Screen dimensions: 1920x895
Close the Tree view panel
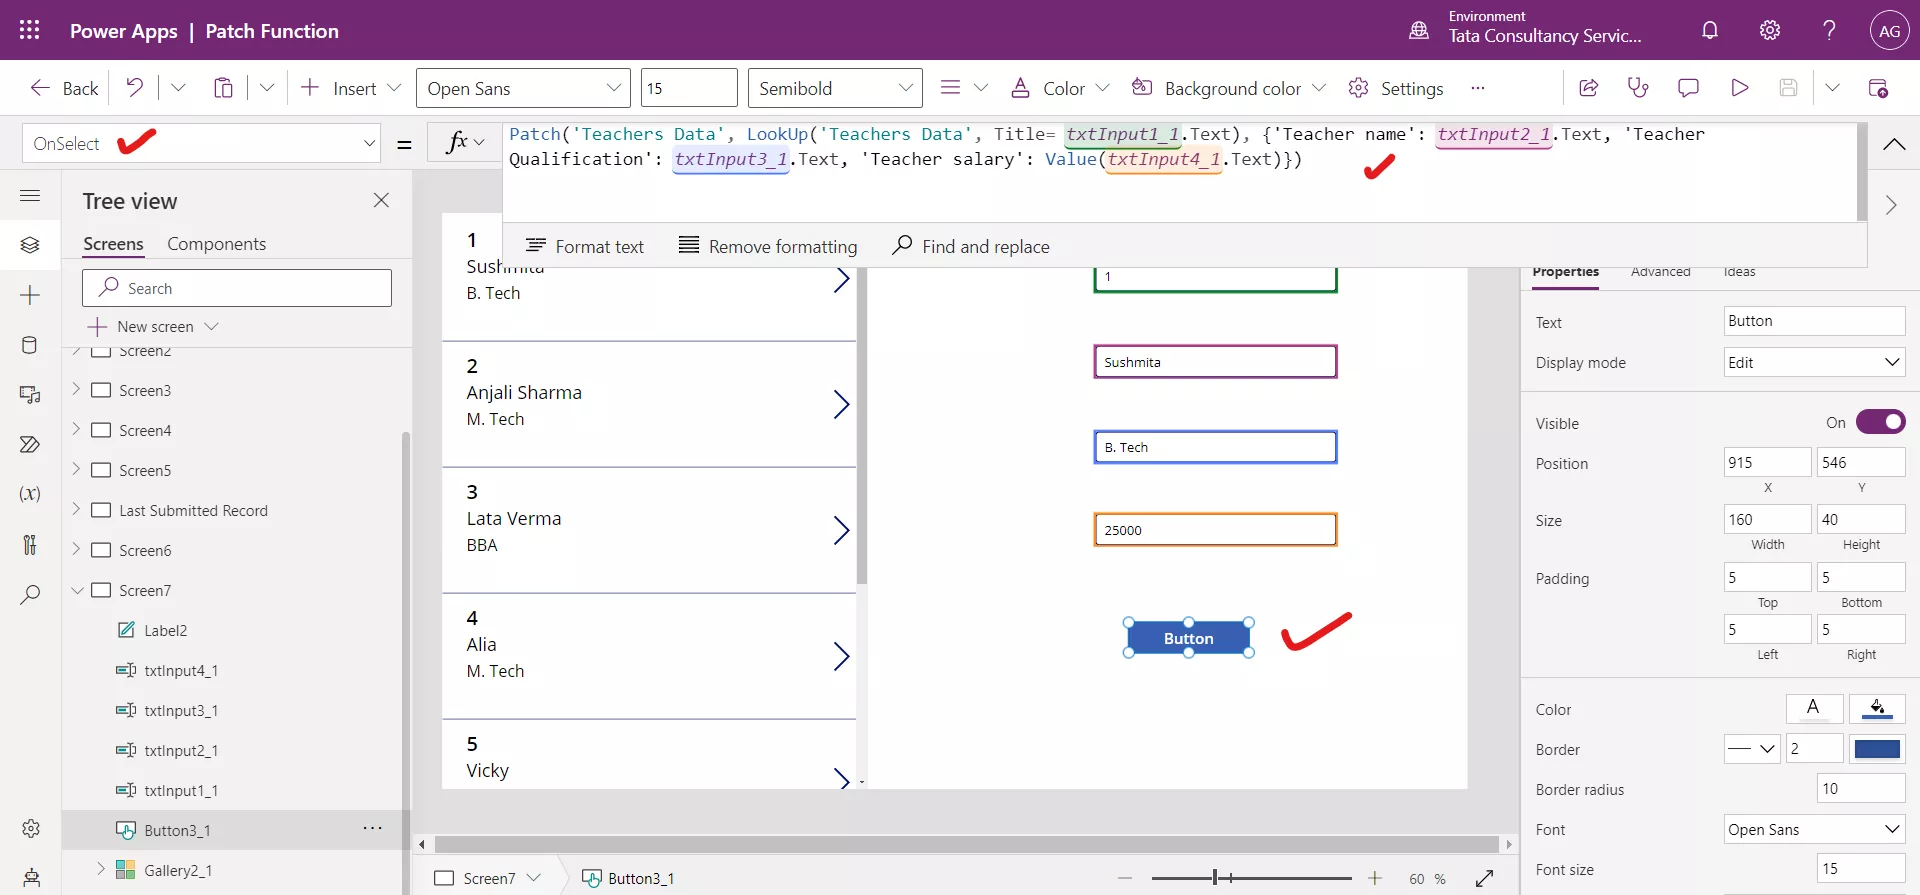381,200
